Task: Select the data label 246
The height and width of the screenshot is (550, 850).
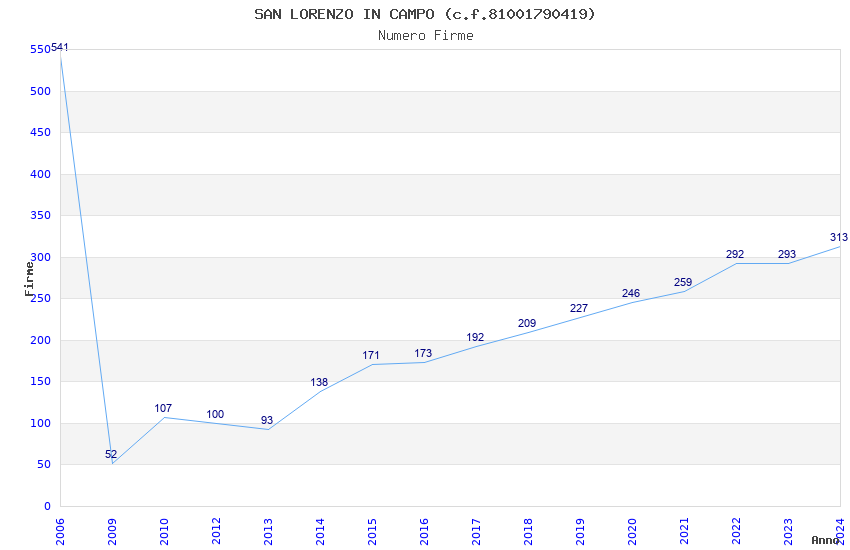Action: (x=631, y=293)
